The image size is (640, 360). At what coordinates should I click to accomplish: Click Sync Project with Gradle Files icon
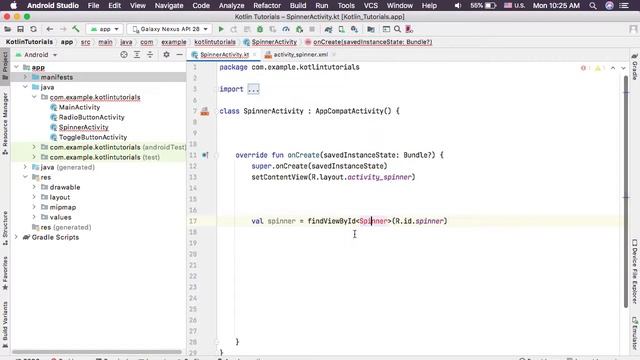pyautogui.click(x=328, y=29)
